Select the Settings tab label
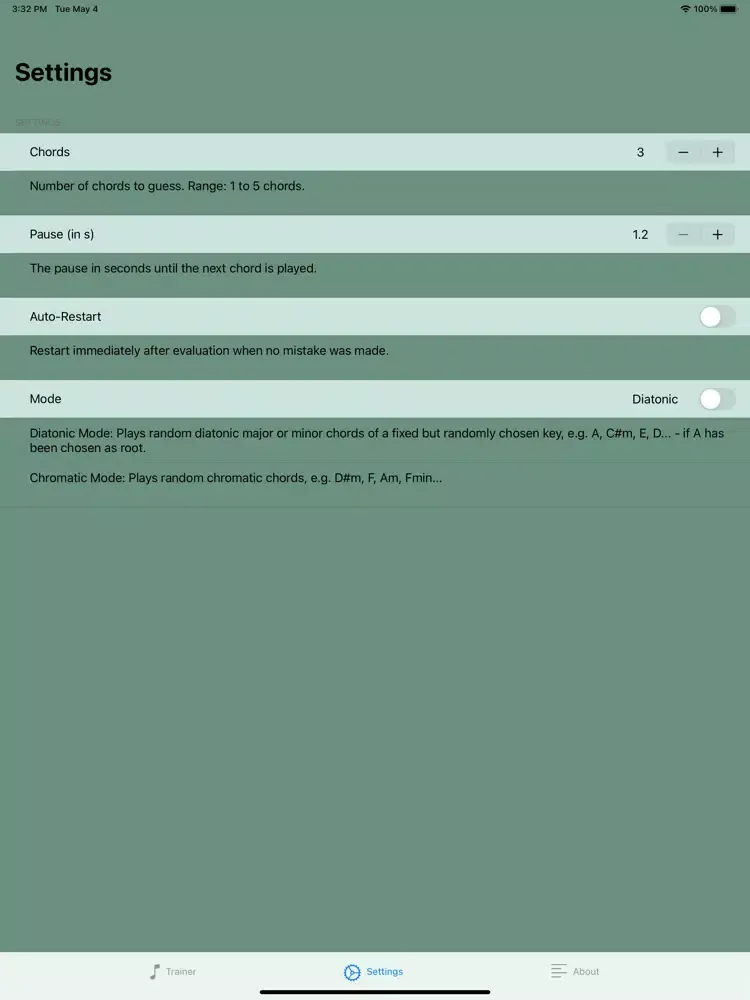 pos(385,972)
